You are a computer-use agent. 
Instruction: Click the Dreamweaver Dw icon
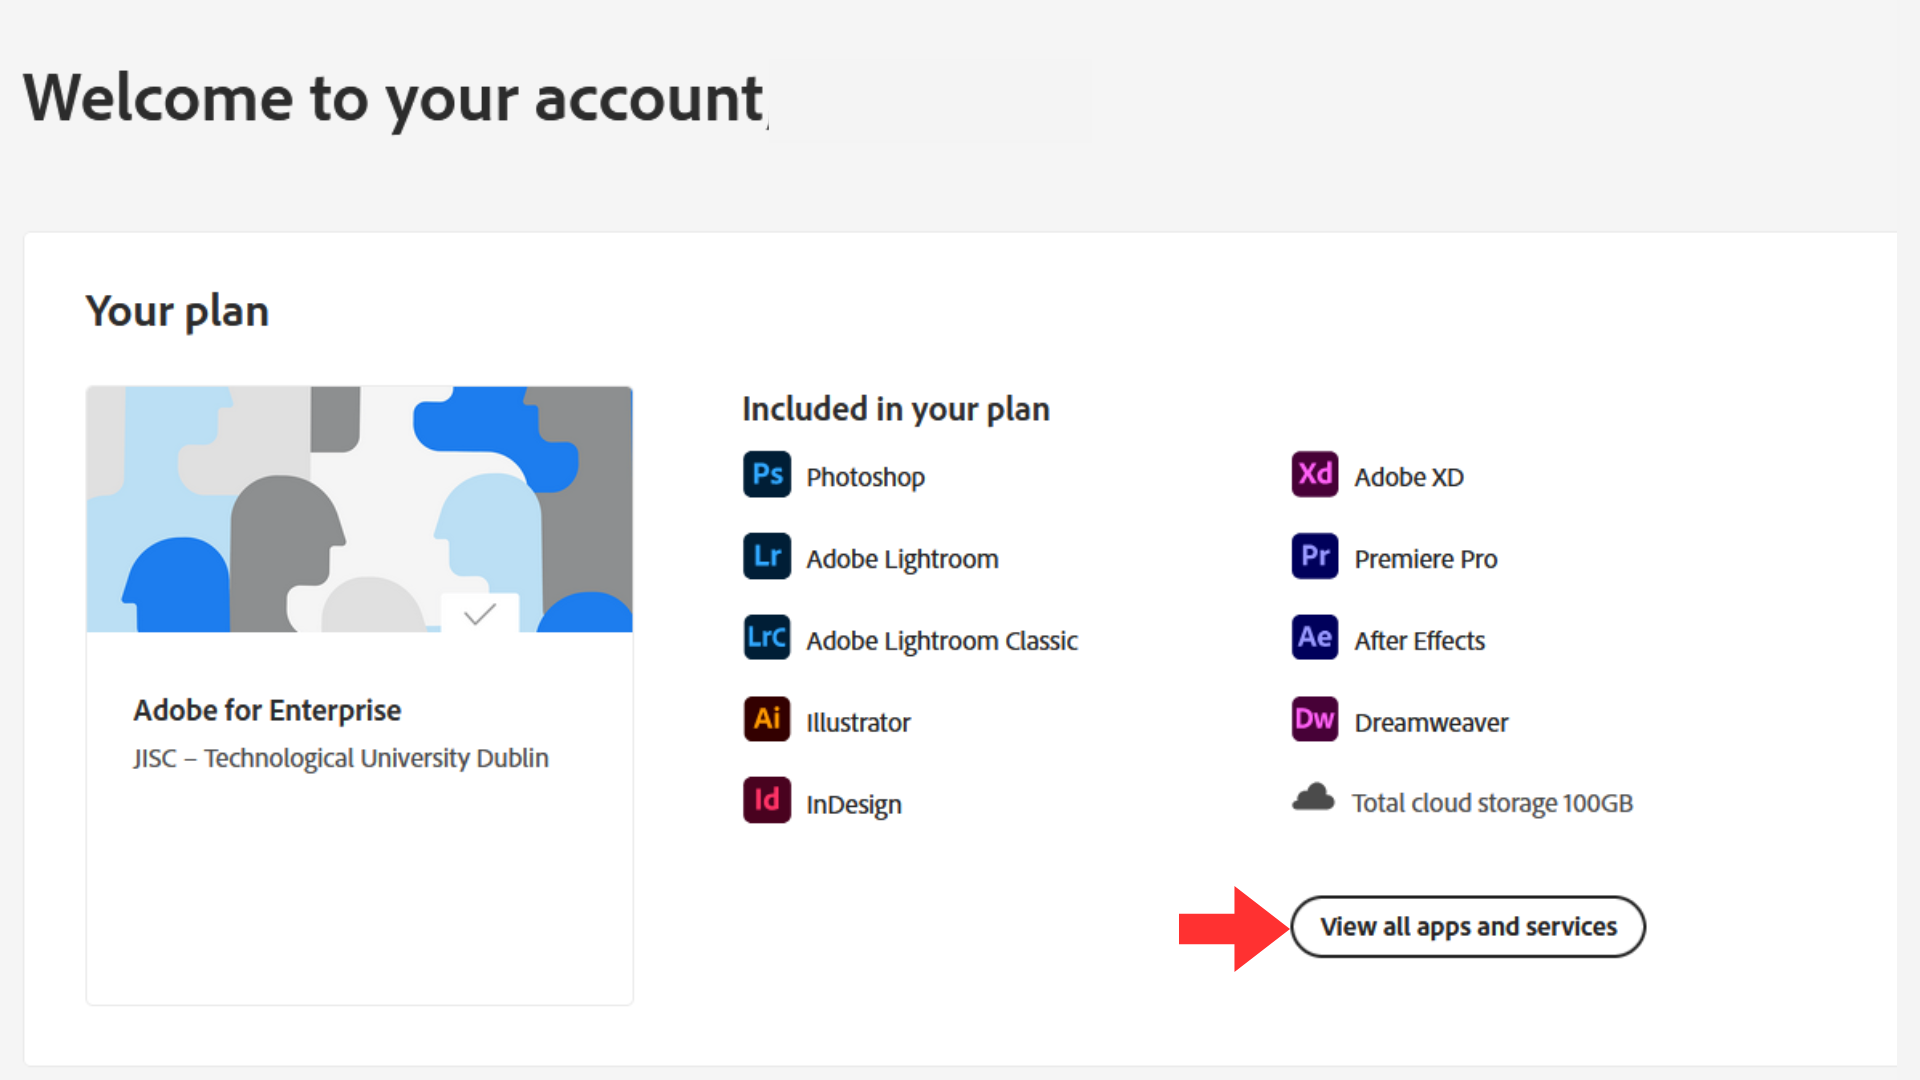1315,720
